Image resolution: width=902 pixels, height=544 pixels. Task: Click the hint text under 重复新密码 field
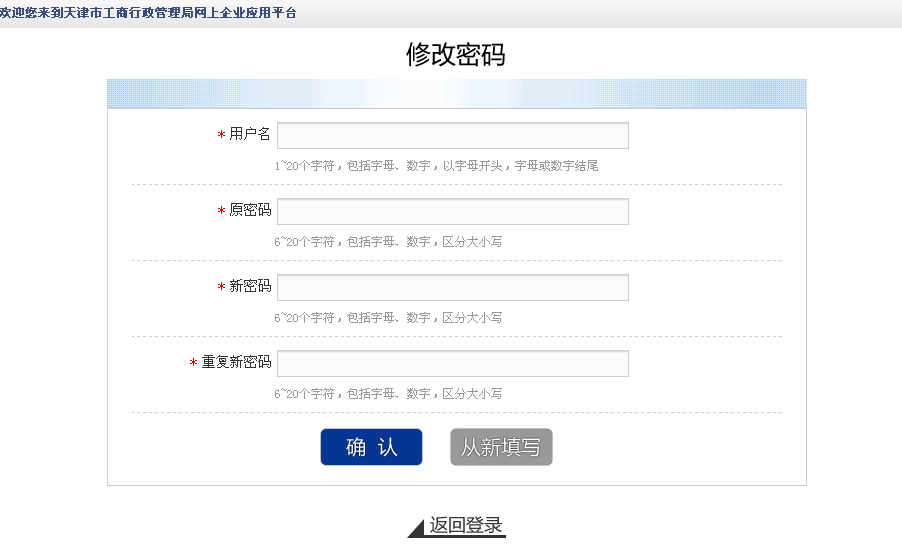(x=388, y=394)
